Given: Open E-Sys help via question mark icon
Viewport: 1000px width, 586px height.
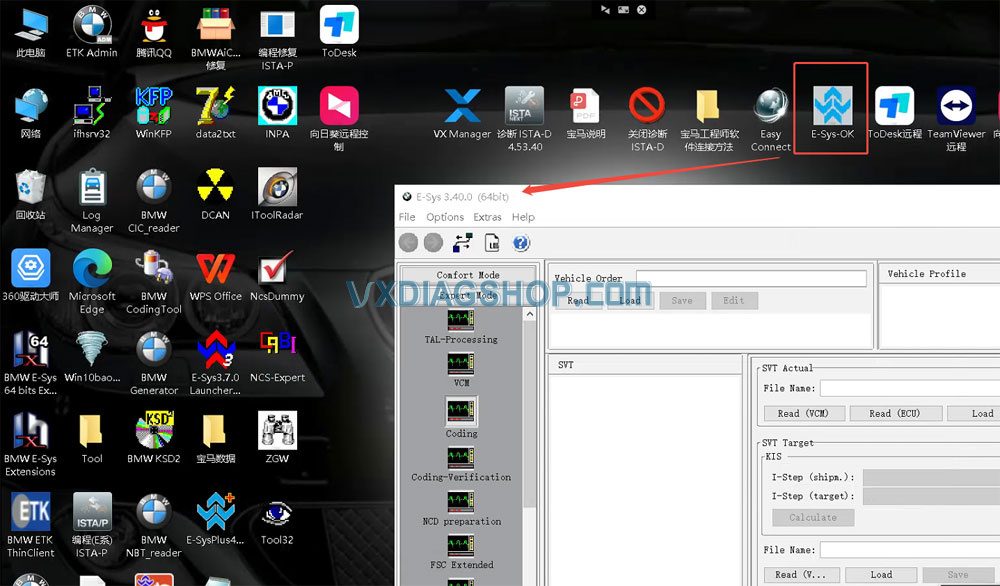Looking at the screenshot, I should point(521,242).
